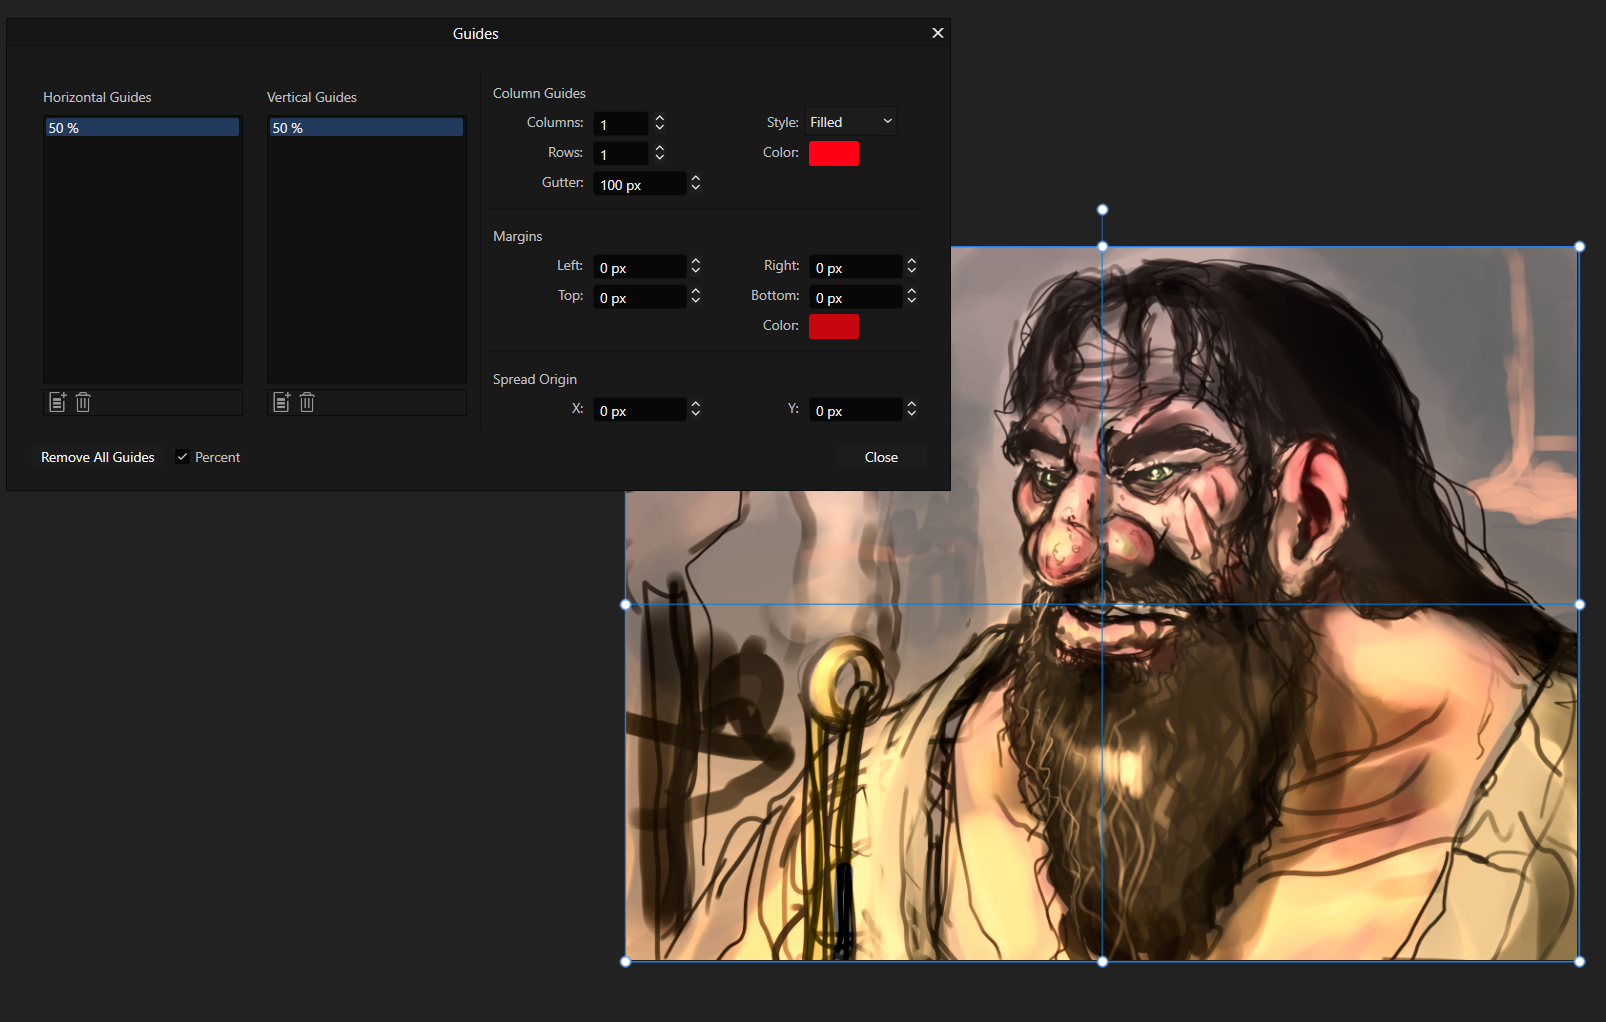Pick the Margins color swatch
This screenshot has height=1022, width=1606.
click(834, 326)
